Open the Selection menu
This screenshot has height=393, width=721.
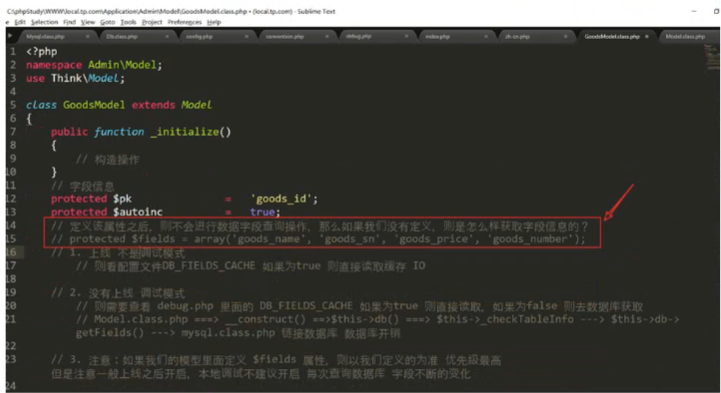(x=45, y=22)
